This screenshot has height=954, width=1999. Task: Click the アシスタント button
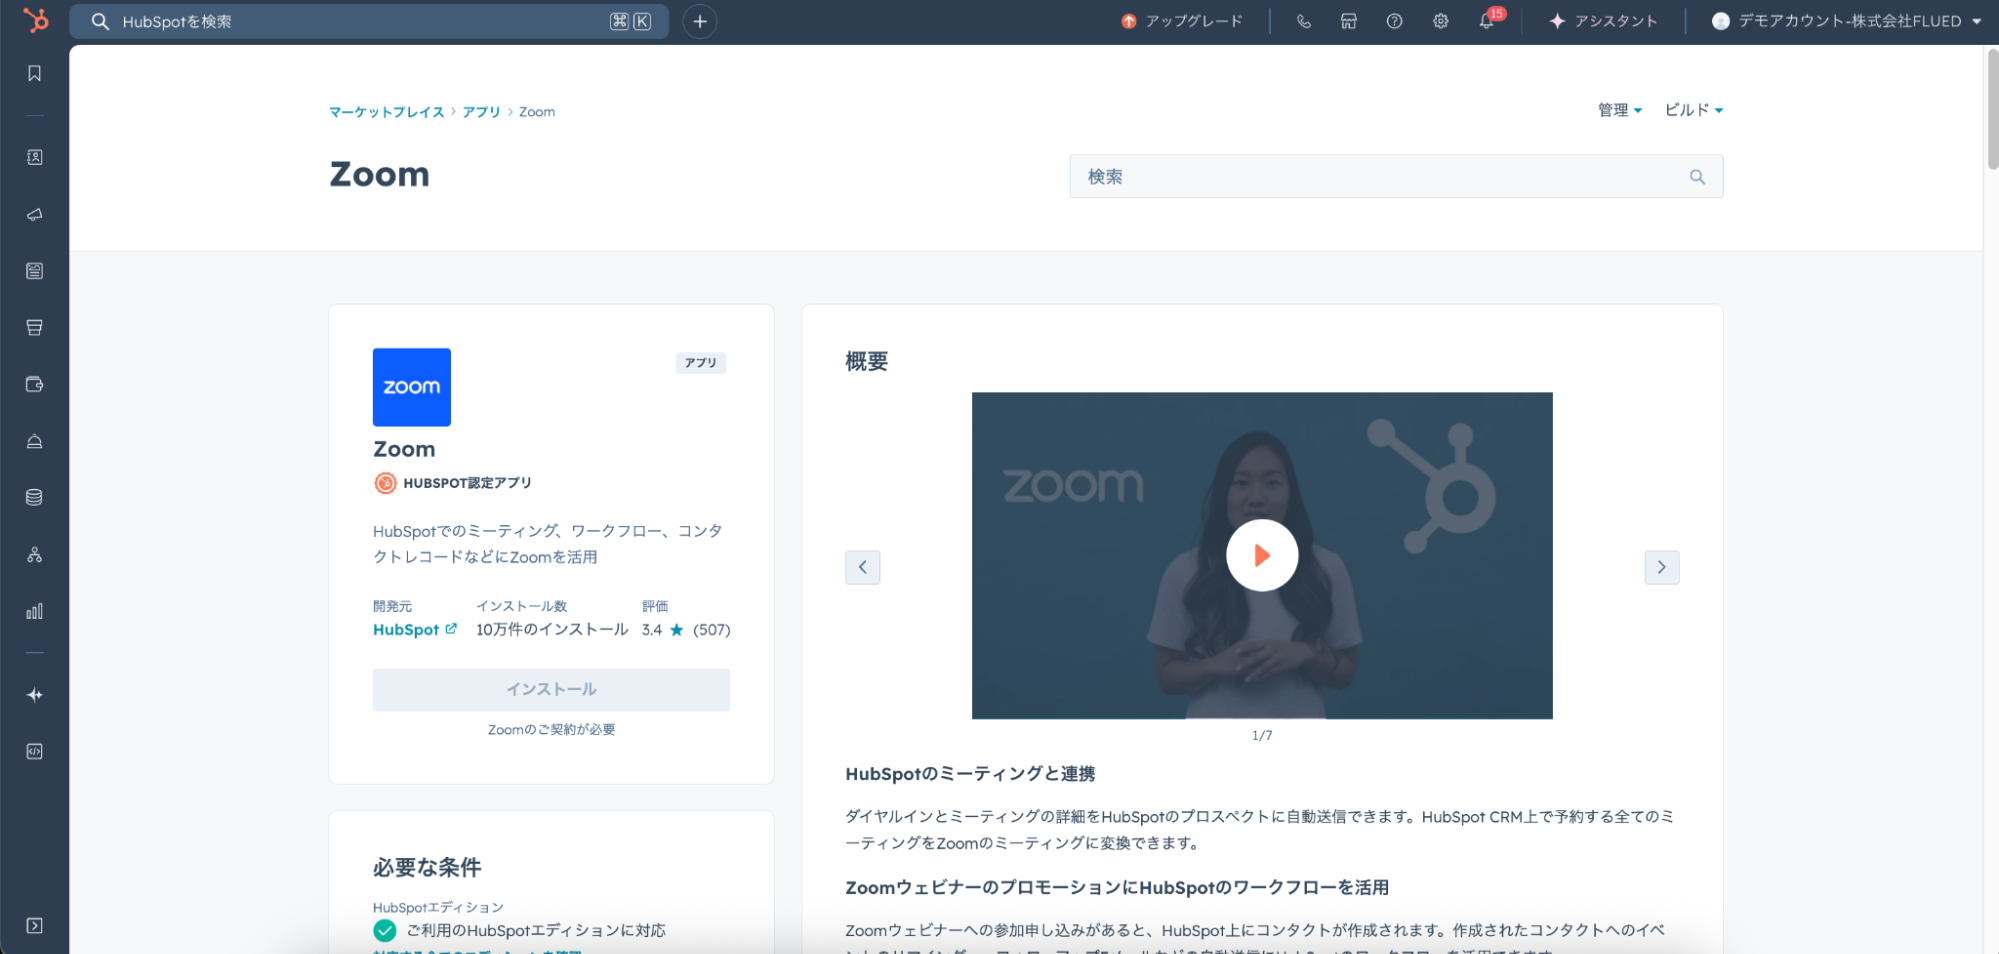[1603, 21]
